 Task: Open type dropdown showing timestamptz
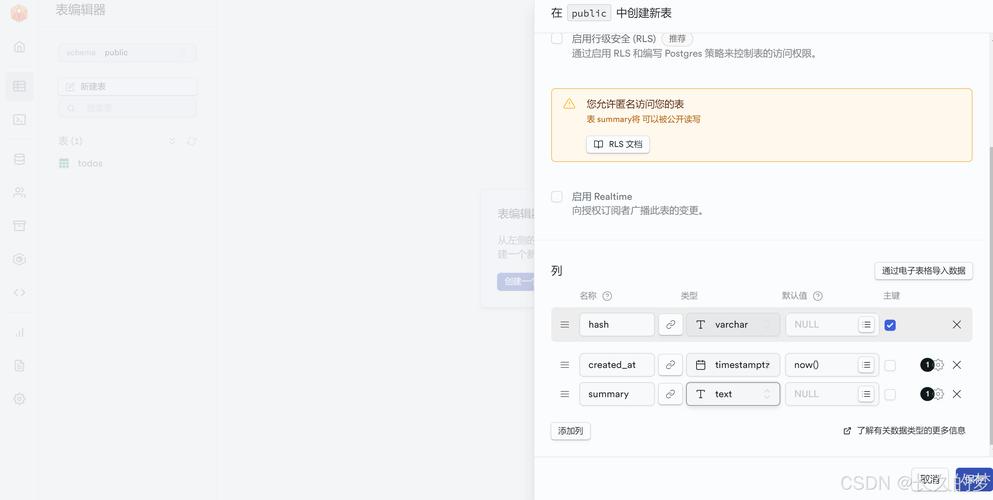pos(733,365)
